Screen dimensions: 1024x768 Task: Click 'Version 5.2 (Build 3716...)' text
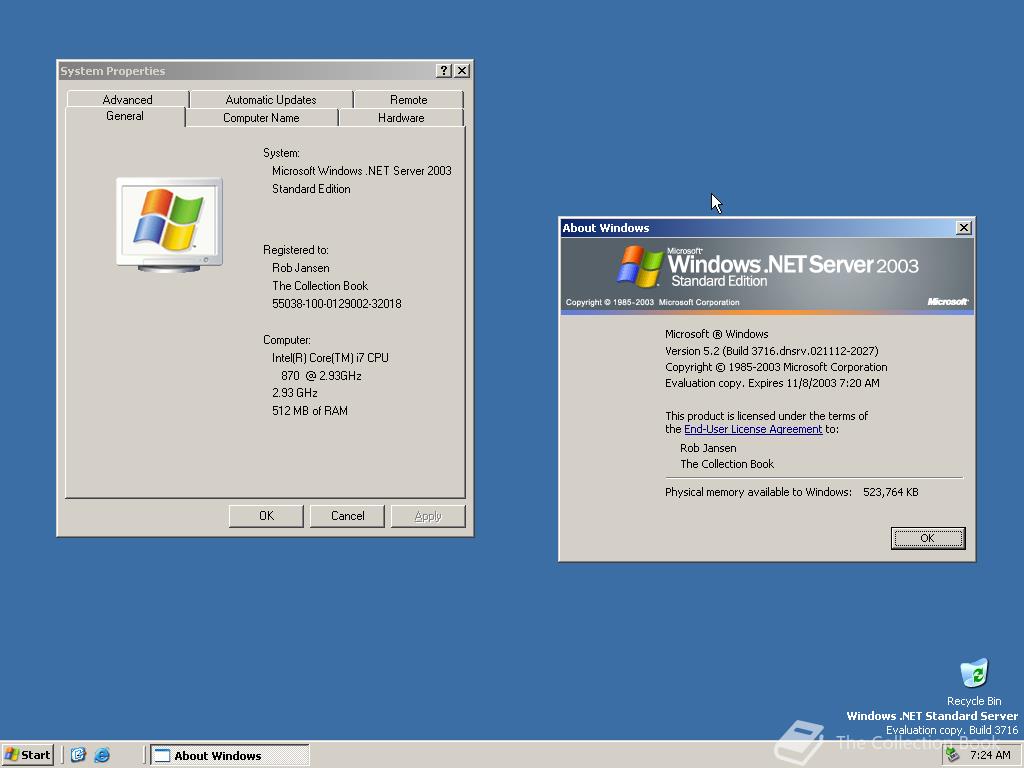pyautogui.click(x=771, y=351)
